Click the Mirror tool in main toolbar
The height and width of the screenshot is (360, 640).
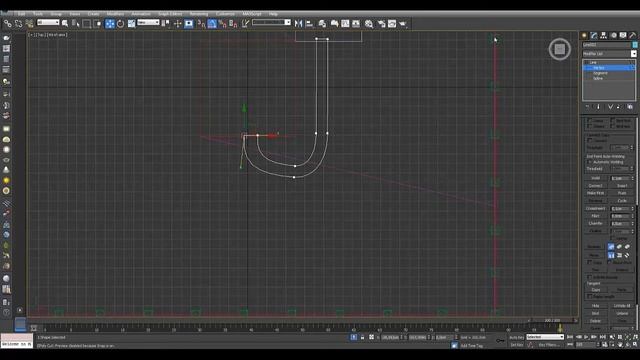click(x=298, y=24)
